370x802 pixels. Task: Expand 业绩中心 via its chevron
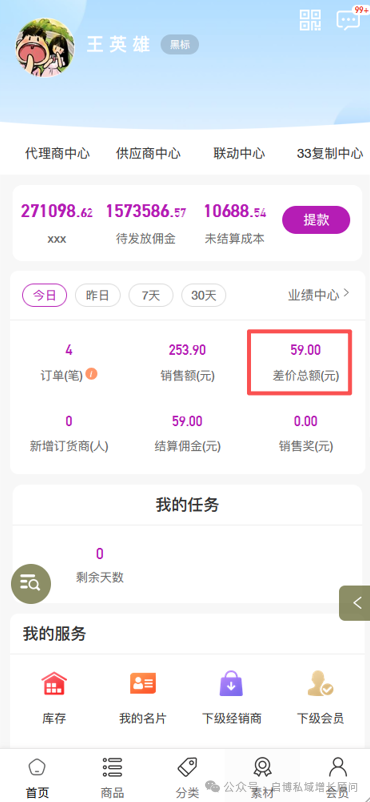click(346, 294)
